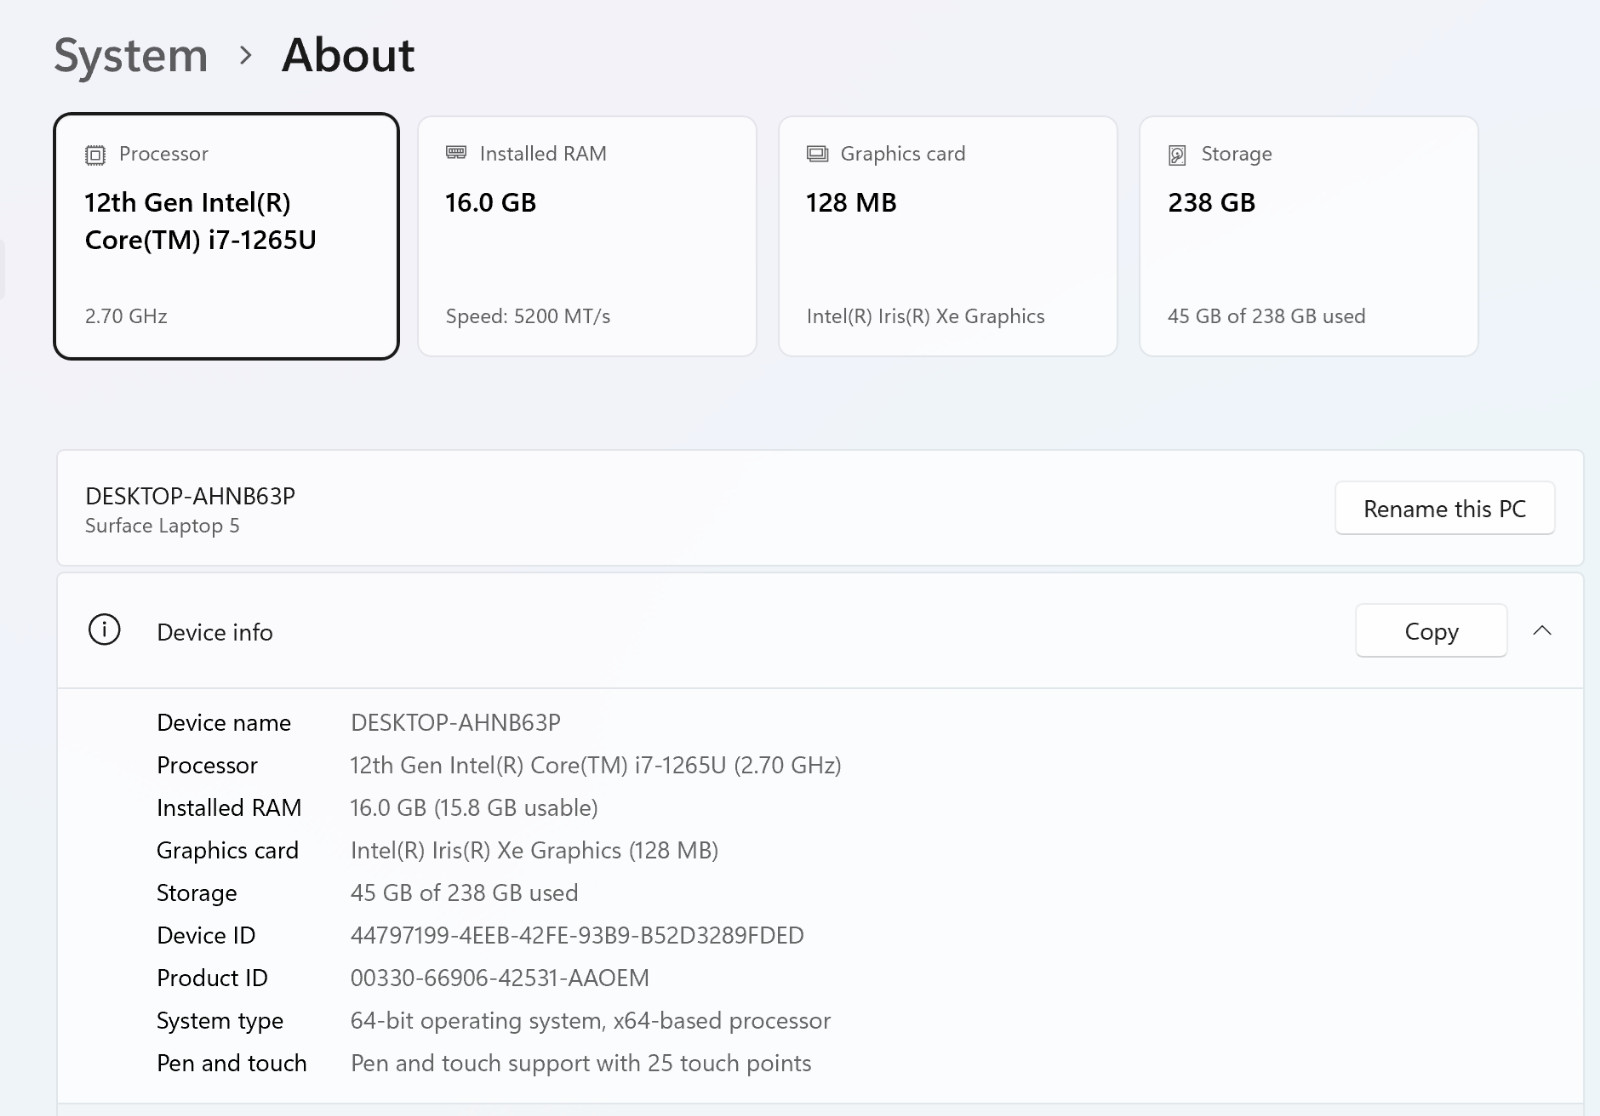Click the Pen and touch value text
The height and width of the screenshot is (1116, 1600).
[581, 1063]
